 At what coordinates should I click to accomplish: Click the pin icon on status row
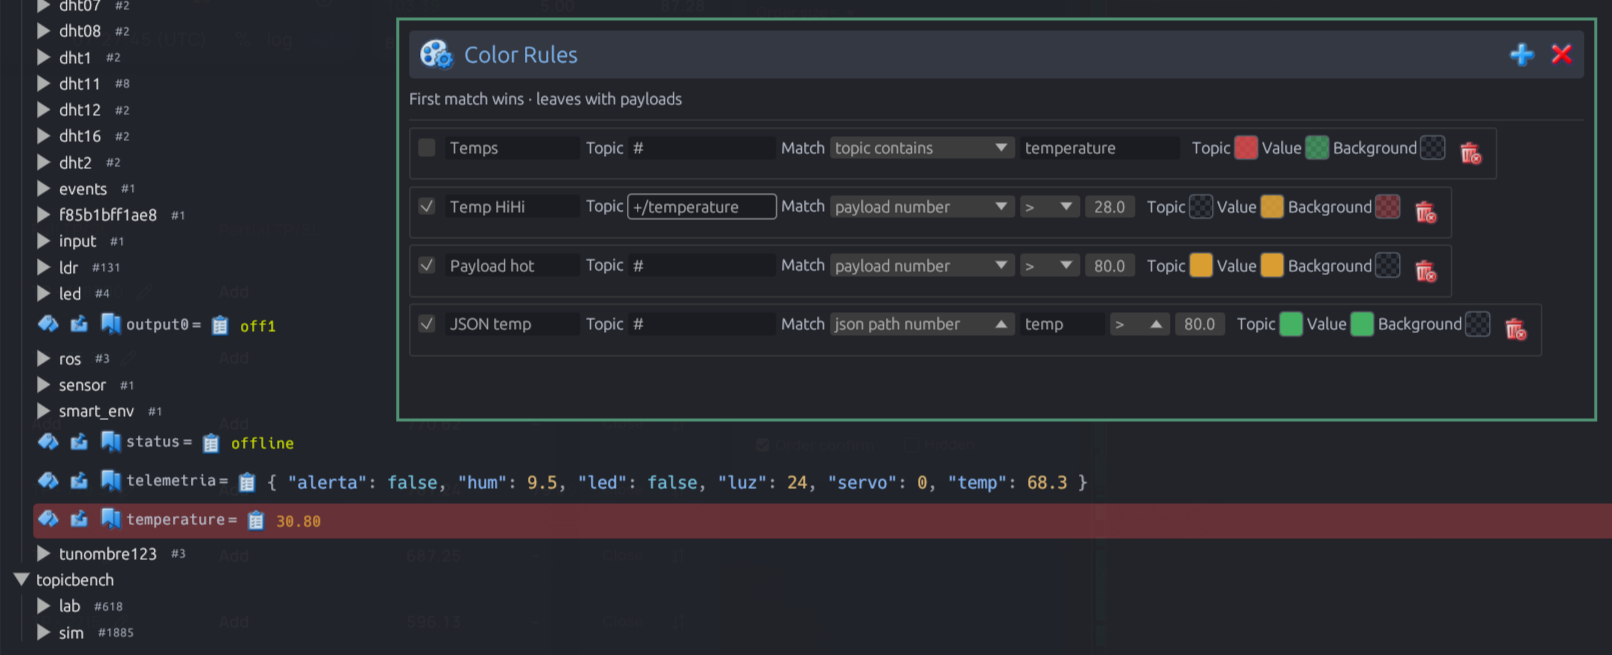(79, 441)
